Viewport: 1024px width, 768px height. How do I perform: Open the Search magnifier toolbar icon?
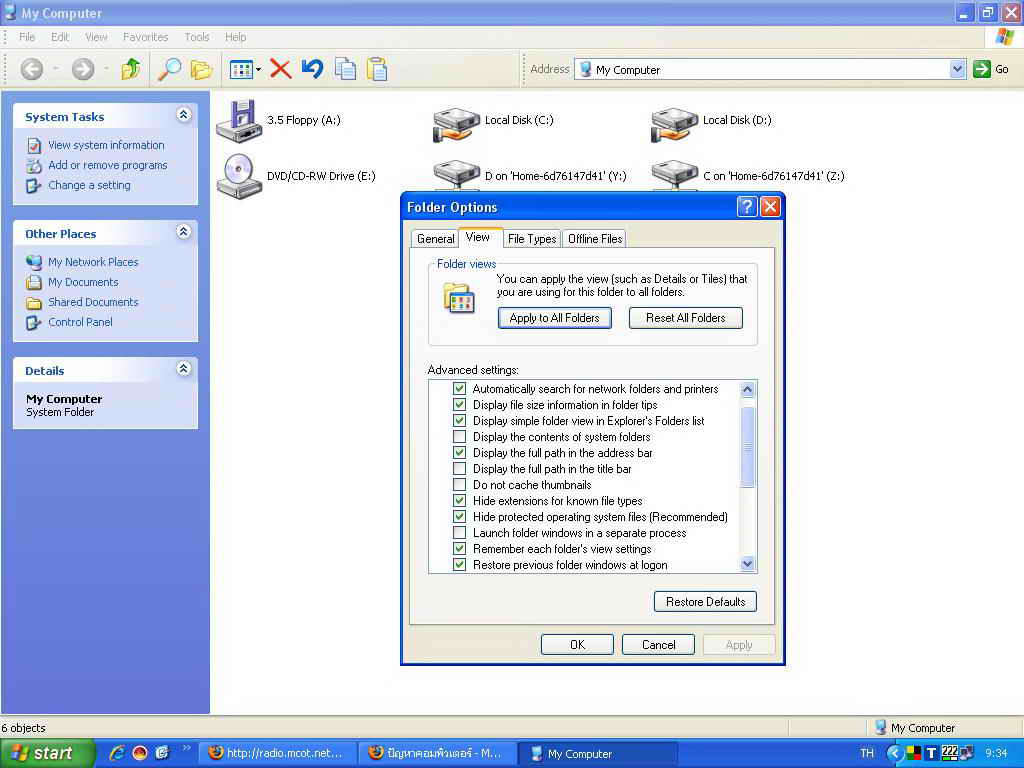pos(169,69)
